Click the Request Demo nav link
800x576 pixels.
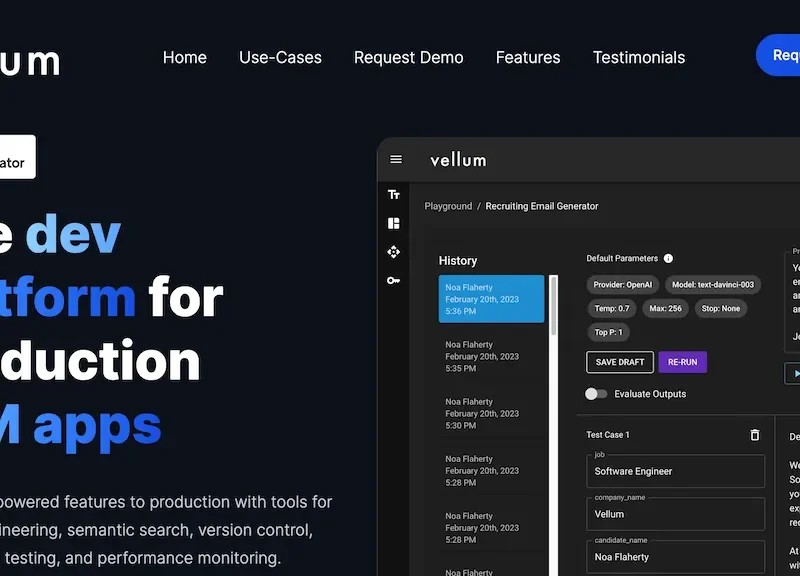[x=408, y=57]
